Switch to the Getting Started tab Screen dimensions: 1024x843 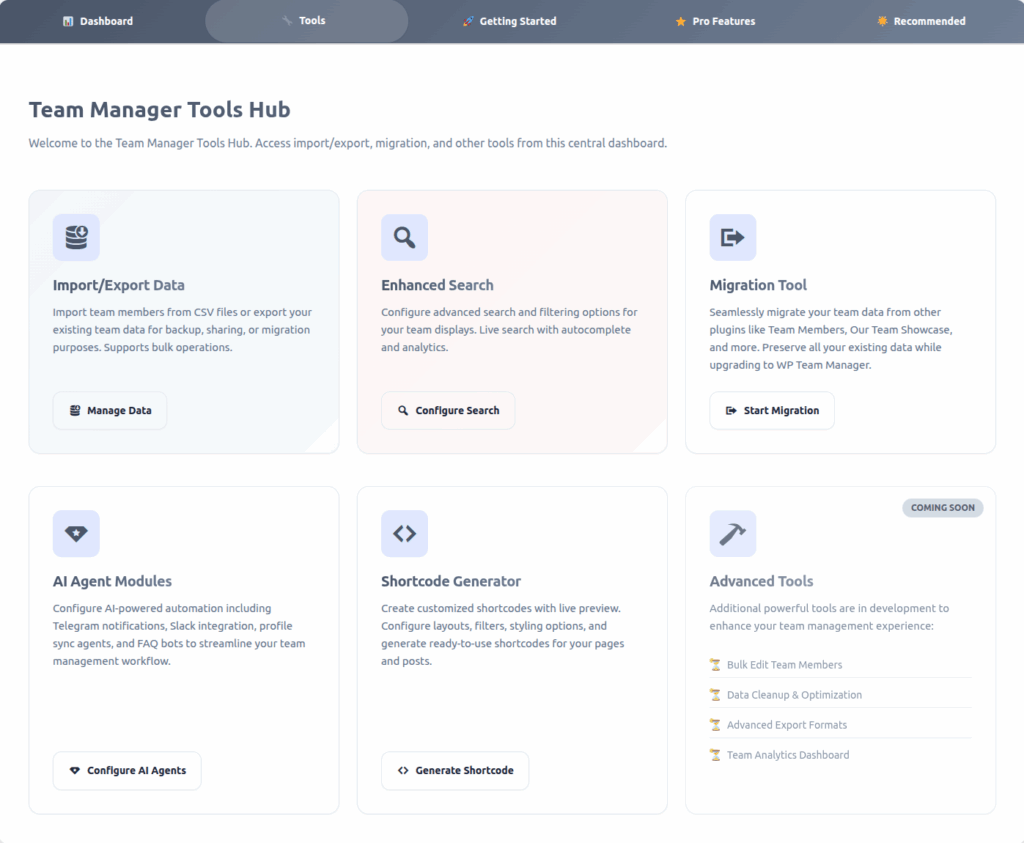509,21
